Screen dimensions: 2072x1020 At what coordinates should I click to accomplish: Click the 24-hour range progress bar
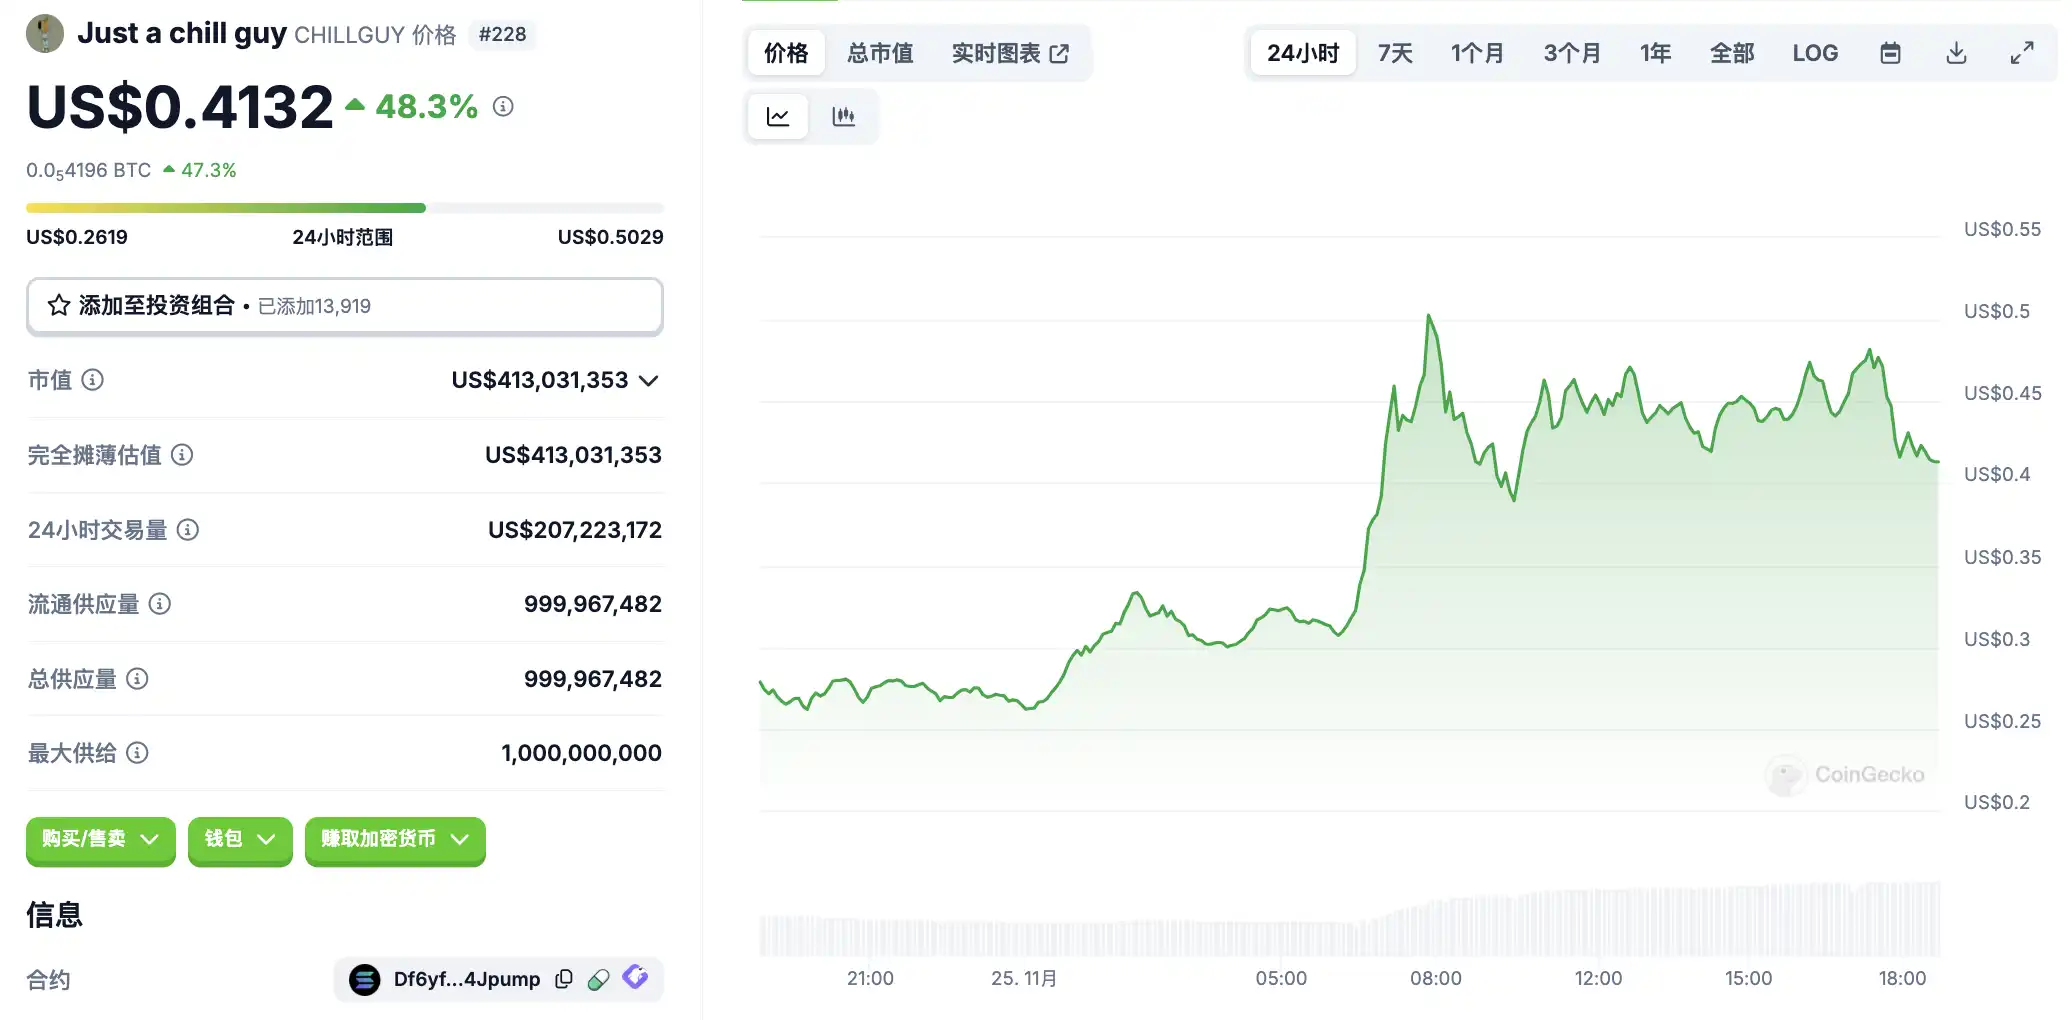click(345, 208)
